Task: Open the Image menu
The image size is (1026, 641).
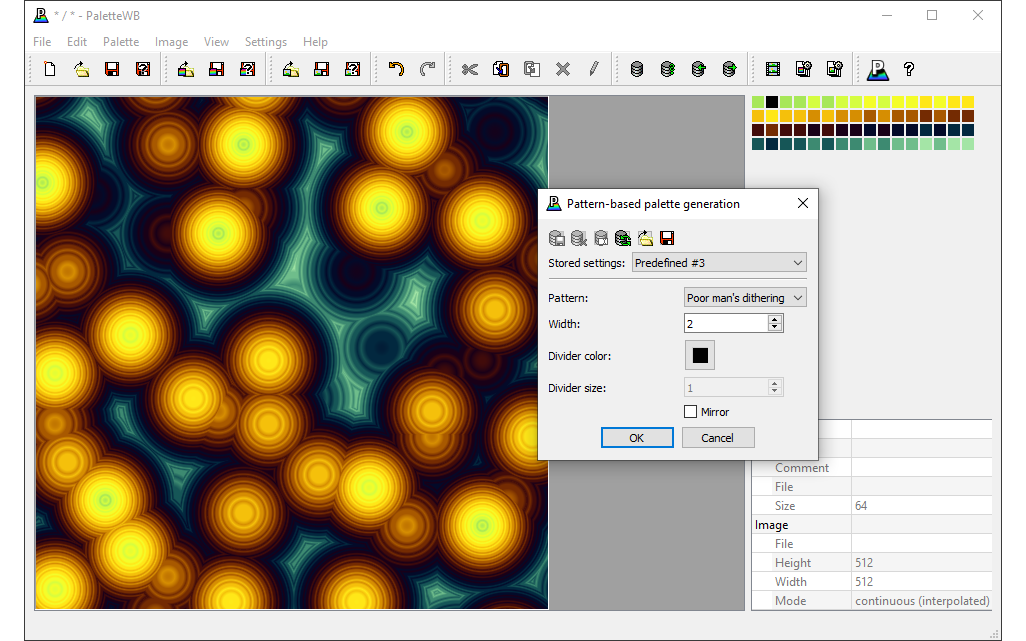Action: point(171,42)
